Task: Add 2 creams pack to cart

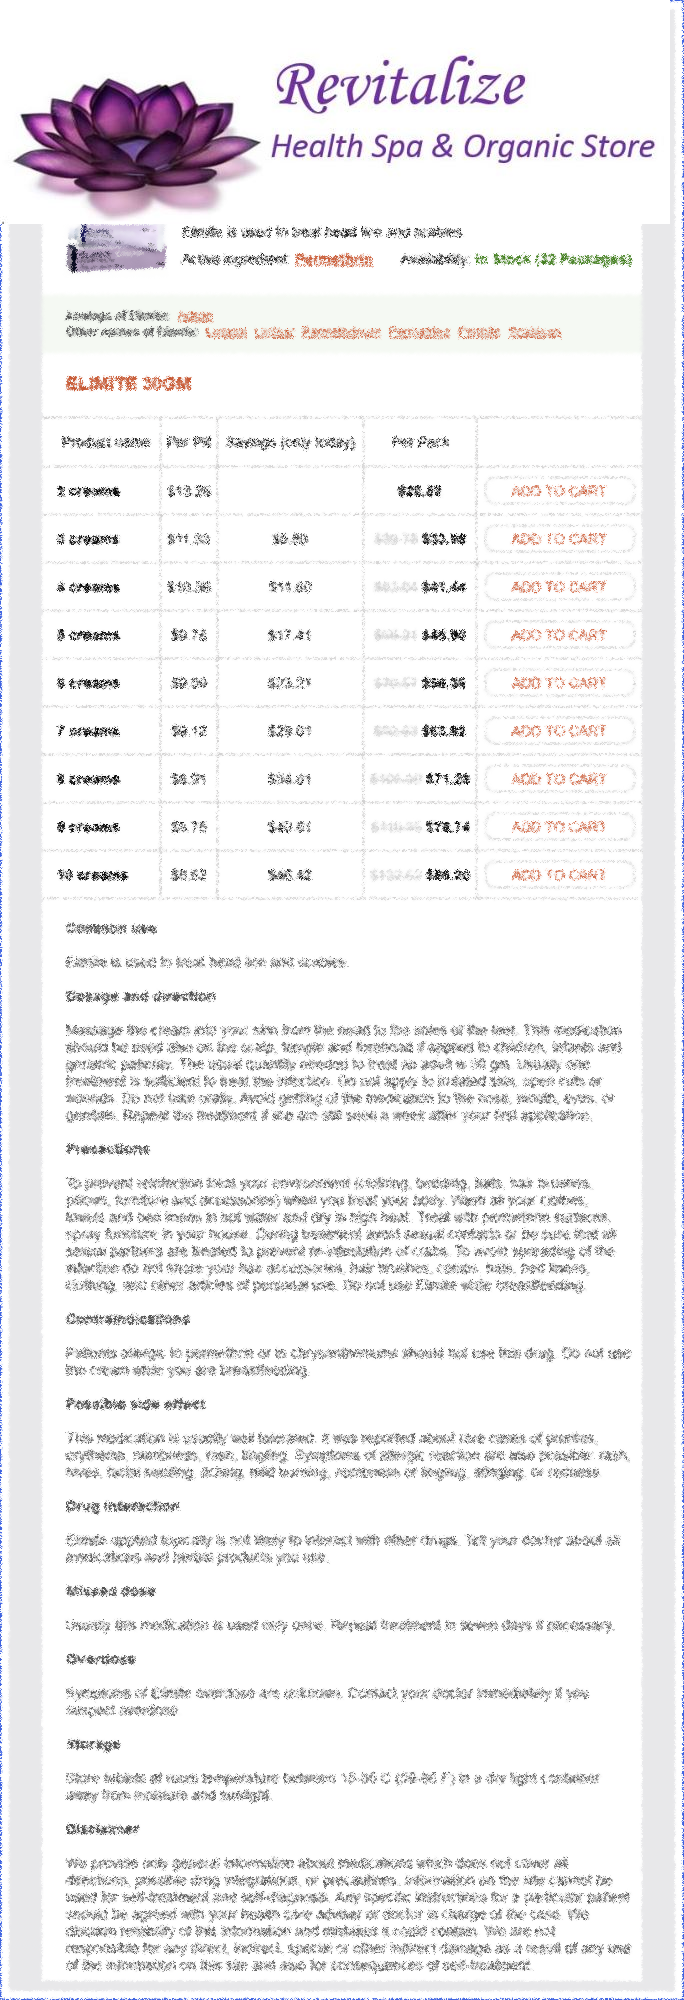Action: click(559, 491)
